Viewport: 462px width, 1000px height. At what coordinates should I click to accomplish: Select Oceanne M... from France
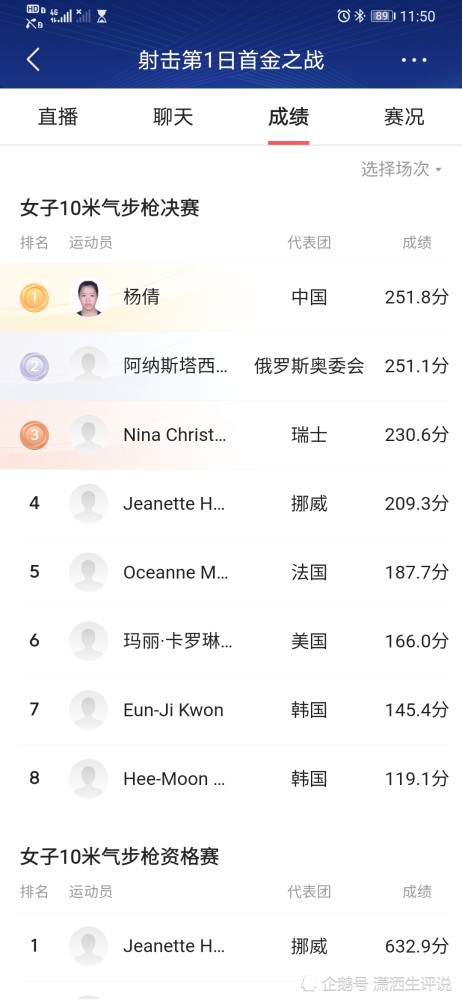(231, 572)
